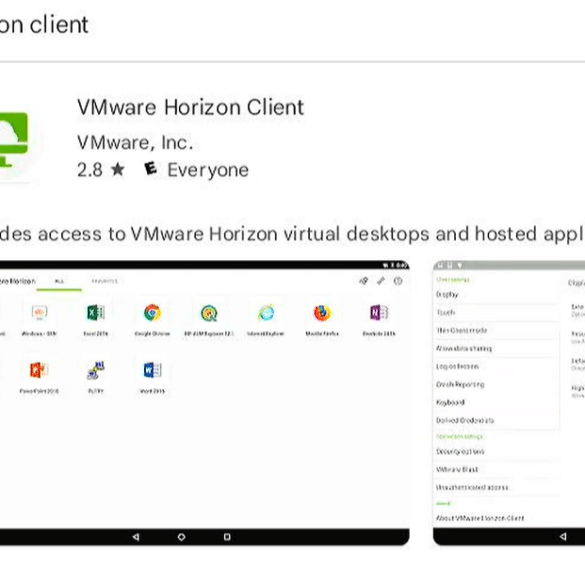
Task: Read the app description about virtual desktops
Action: 292,234
